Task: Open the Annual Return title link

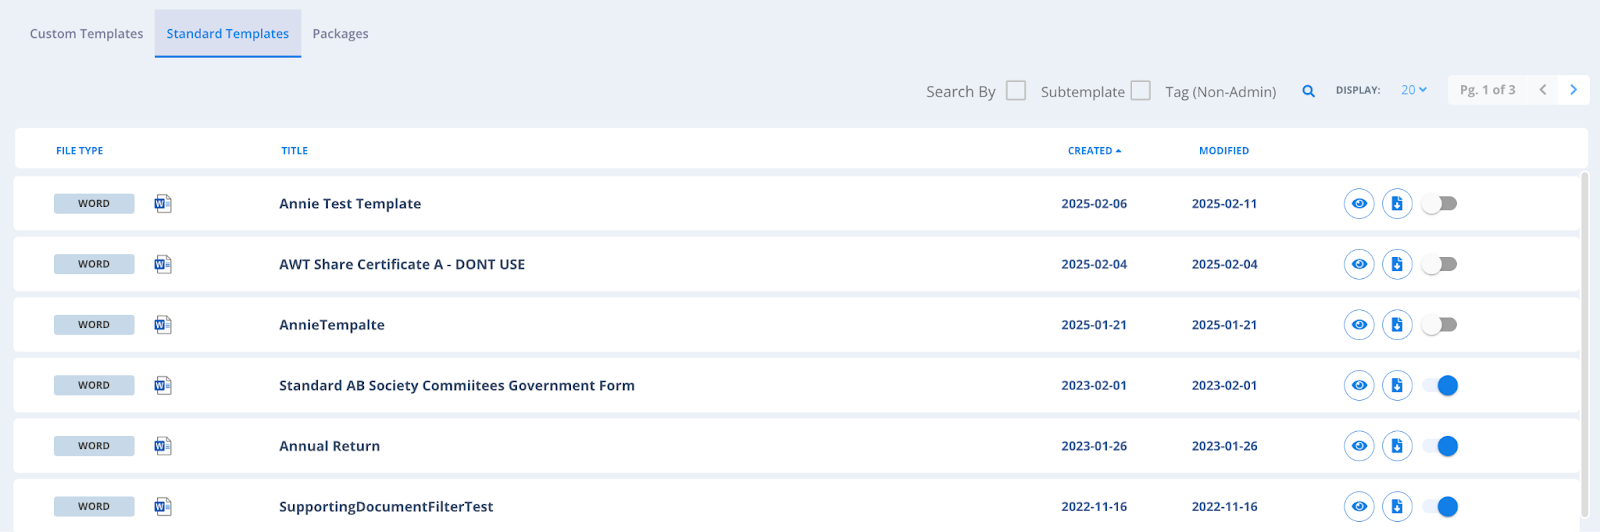Action: pyautogui.click(x=329, y=446)
